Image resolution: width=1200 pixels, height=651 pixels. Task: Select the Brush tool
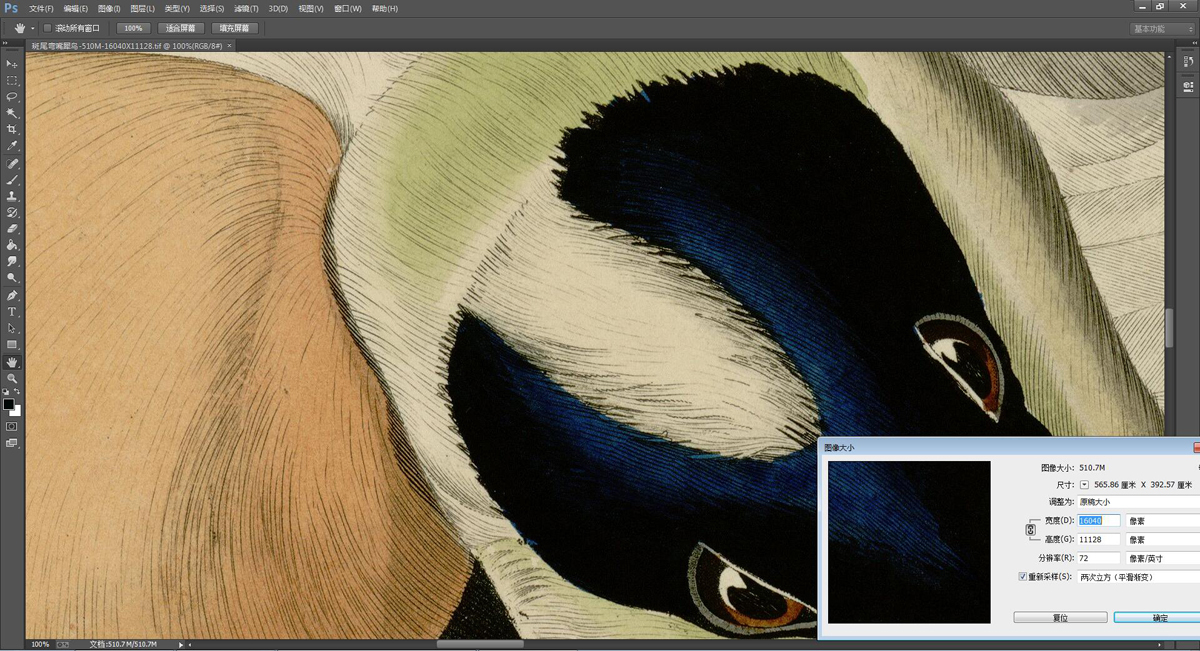pos(12,180)
